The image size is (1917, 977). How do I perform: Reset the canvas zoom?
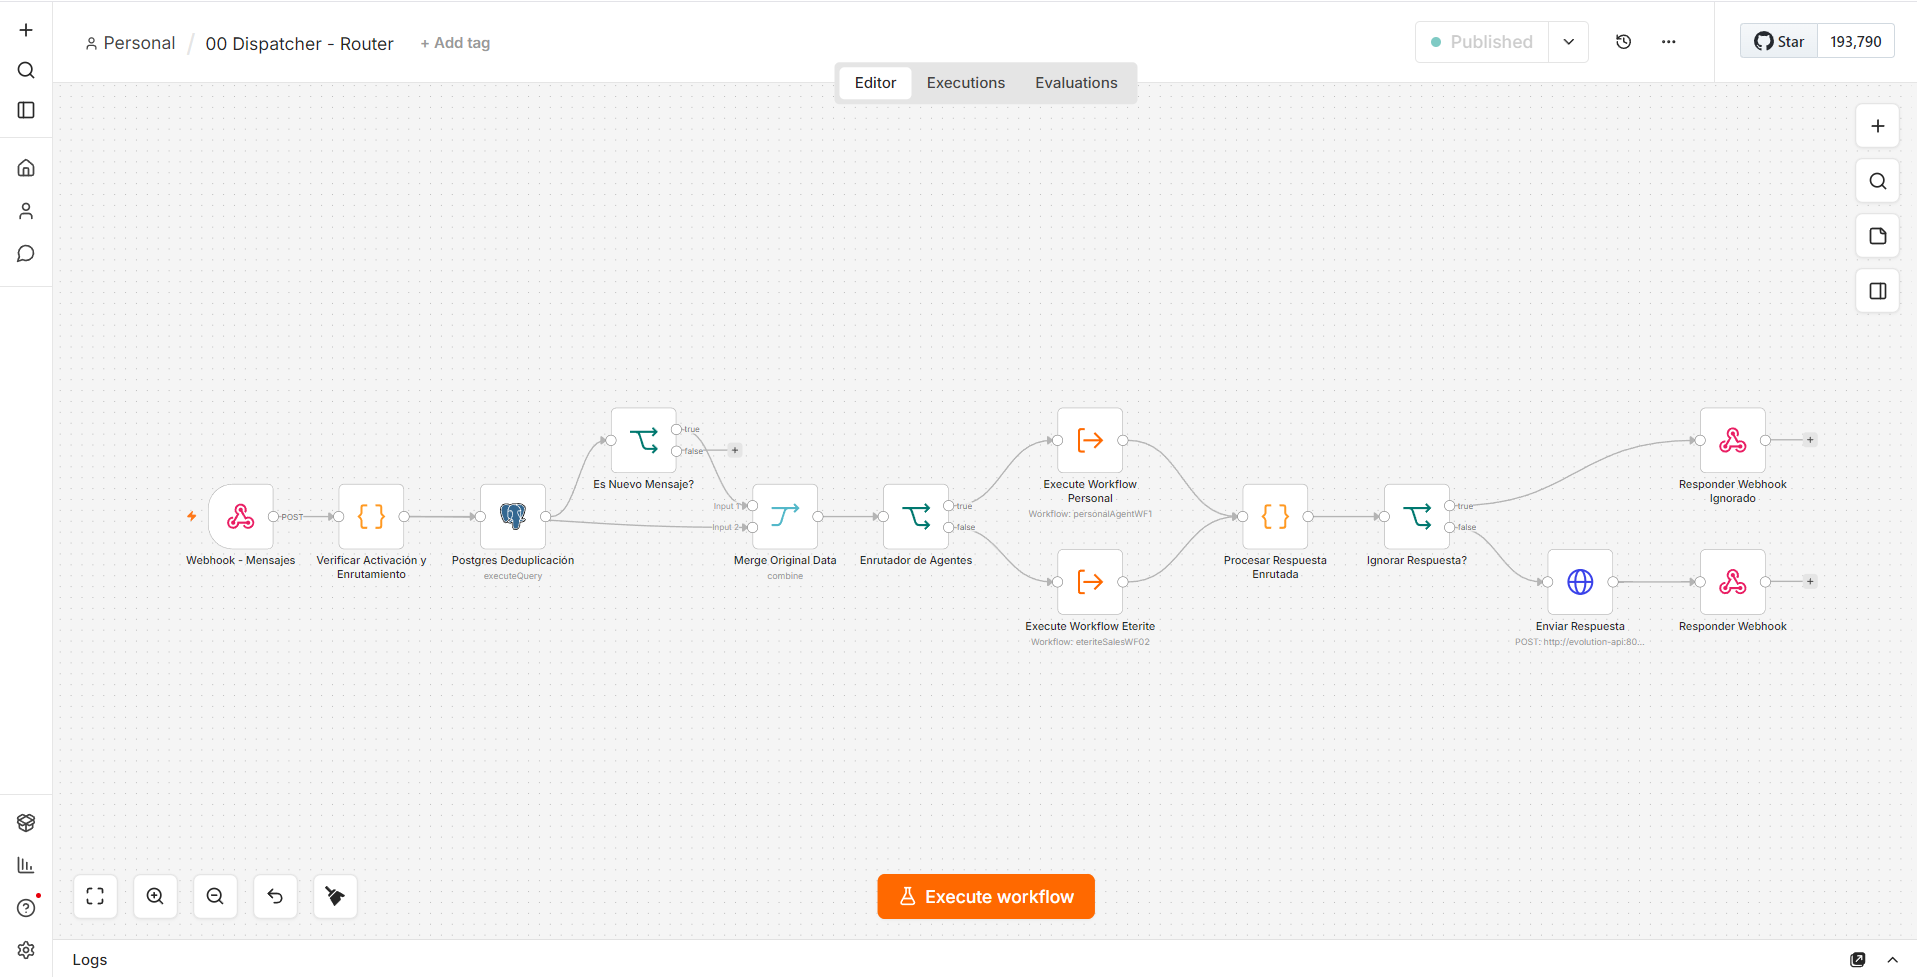click(275, 896)
